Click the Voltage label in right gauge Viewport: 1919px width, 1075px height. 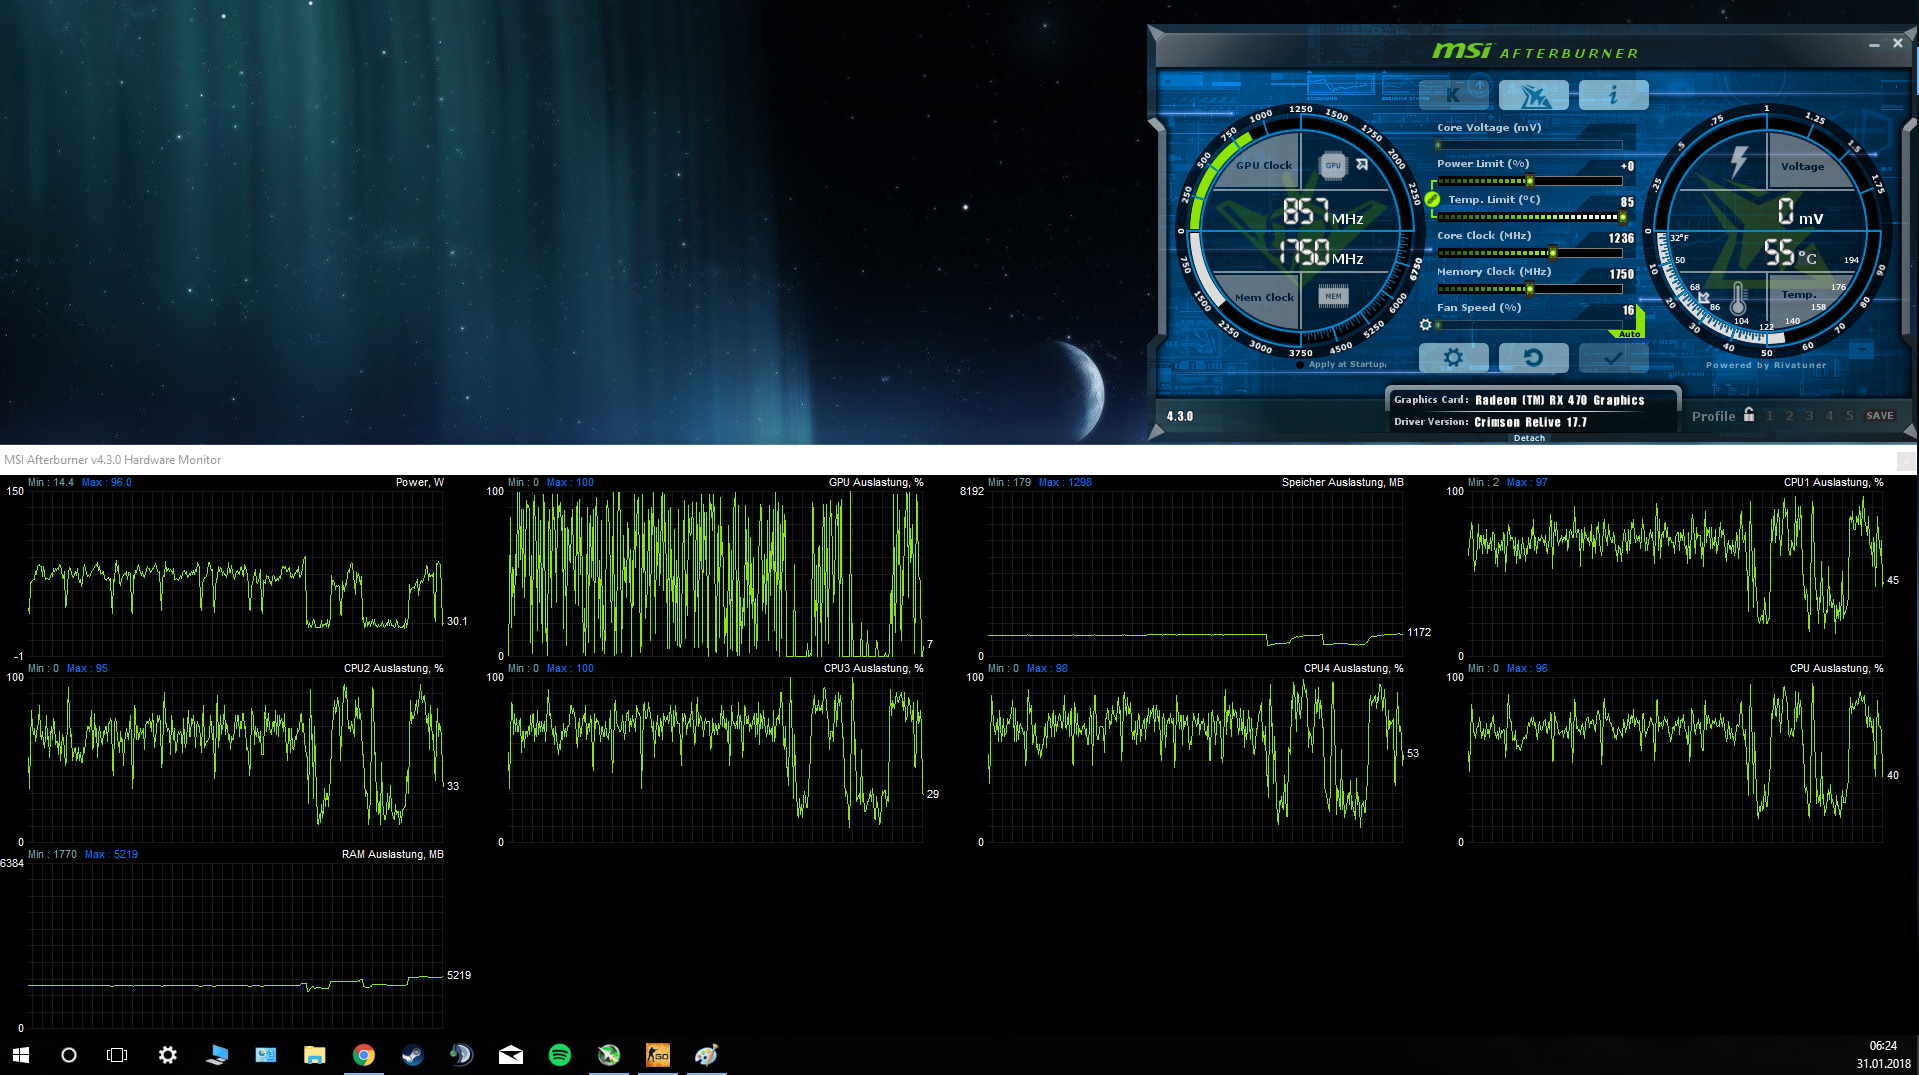pos(1802,167)
